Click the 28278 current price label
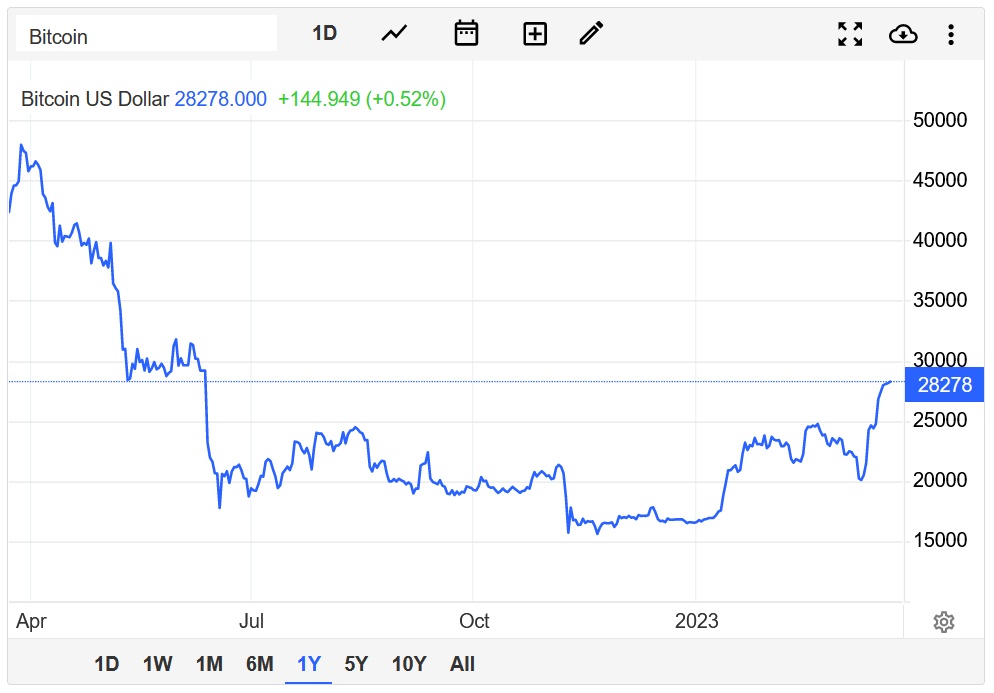994x693 pixels. [x=944, y=385]
